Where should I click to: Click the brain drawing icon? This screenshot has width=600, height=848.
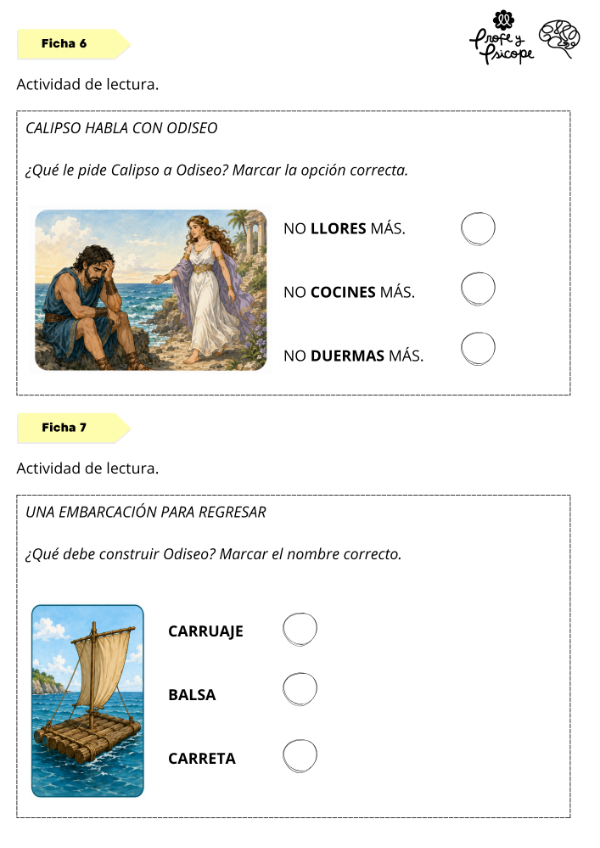pos(559,38)
